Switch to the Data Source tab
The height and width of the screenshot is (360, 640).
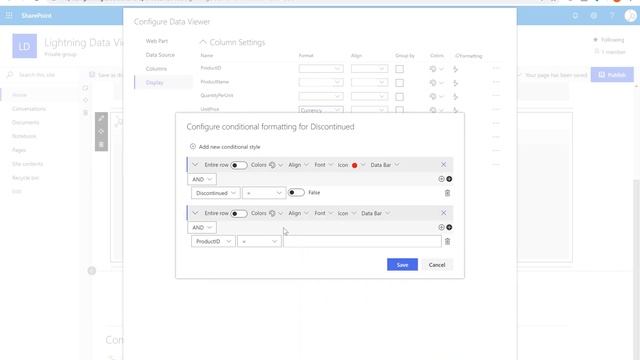pyautogui.click(x=160, y=55)
